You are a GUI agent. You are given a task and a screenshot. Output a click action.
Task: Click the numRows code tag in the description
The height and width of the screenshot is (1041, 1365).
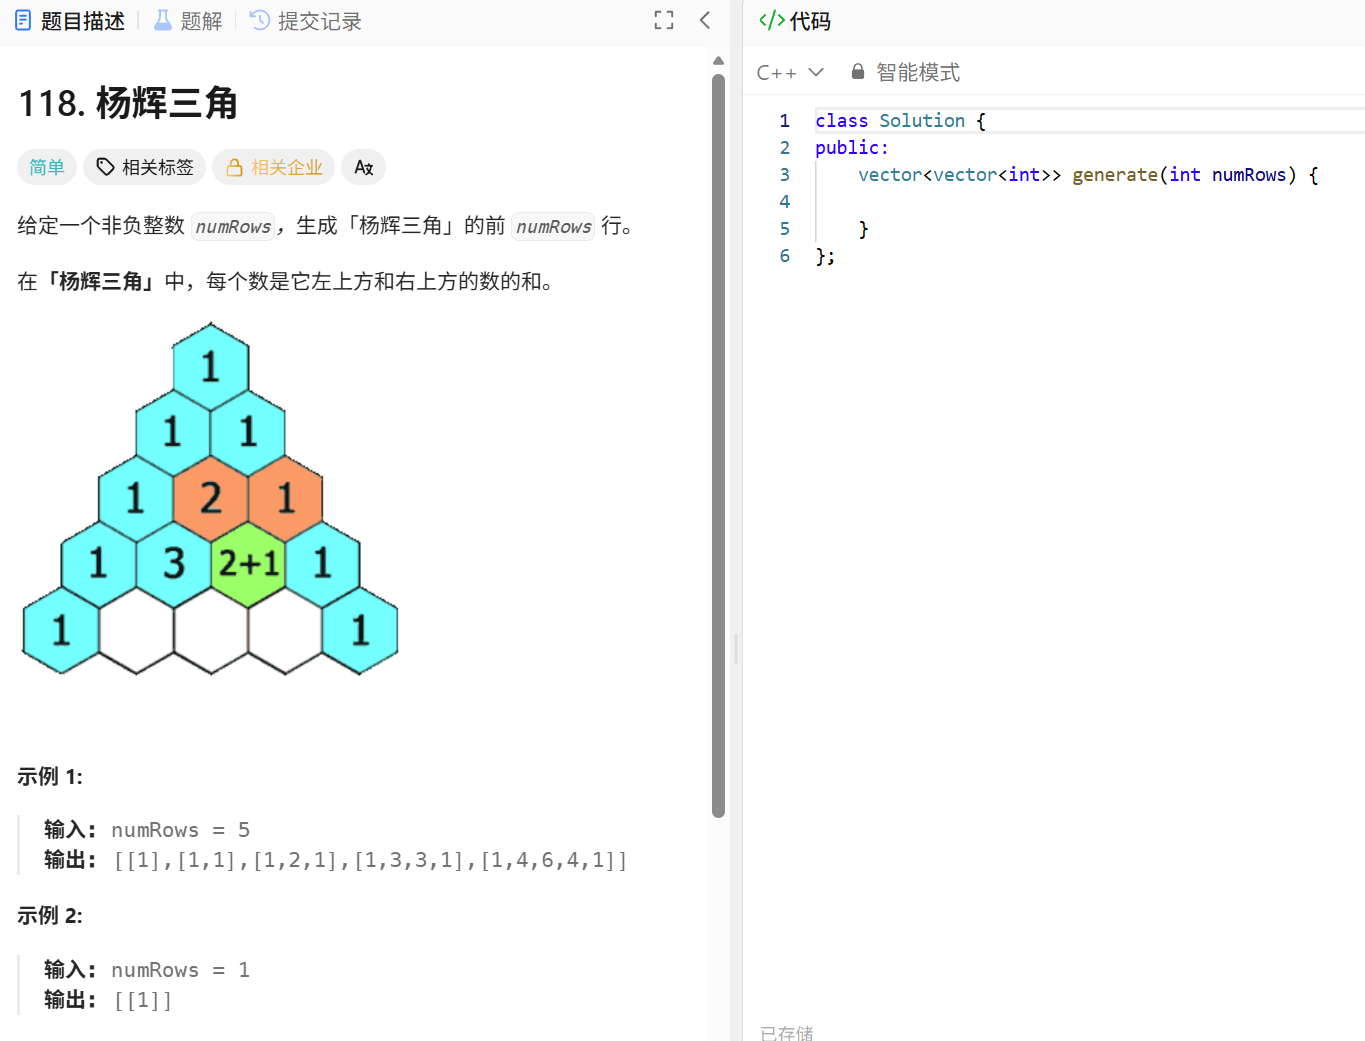234,227
